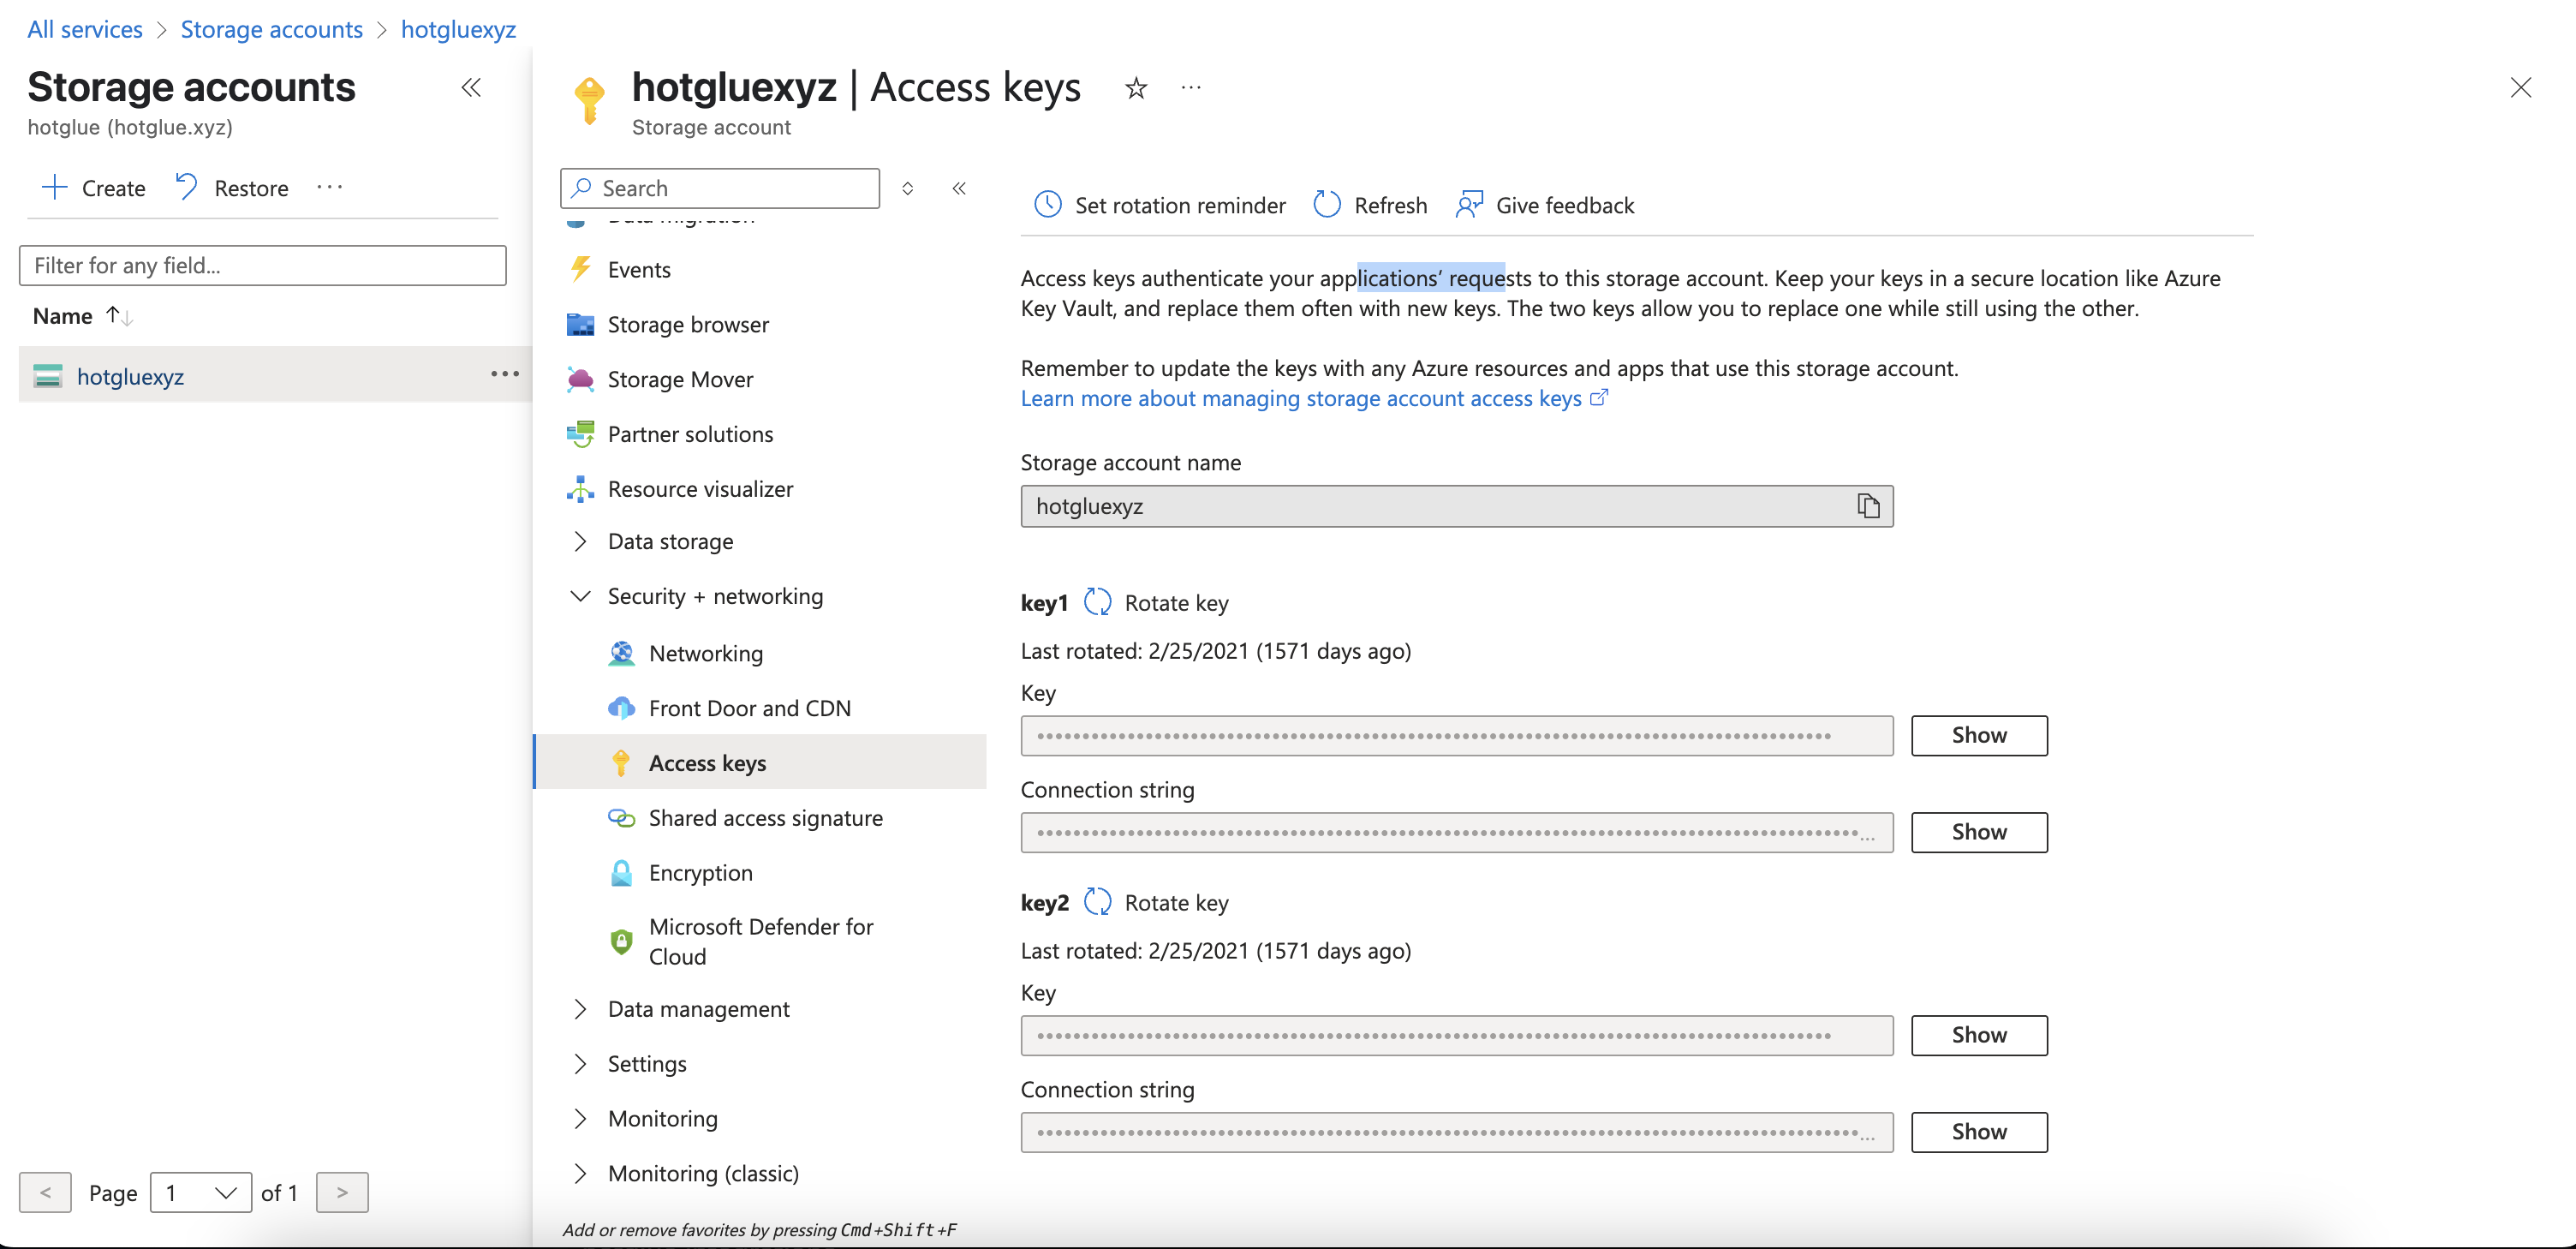Expand the Settings section
2576x1249 pixels.
580,1064
